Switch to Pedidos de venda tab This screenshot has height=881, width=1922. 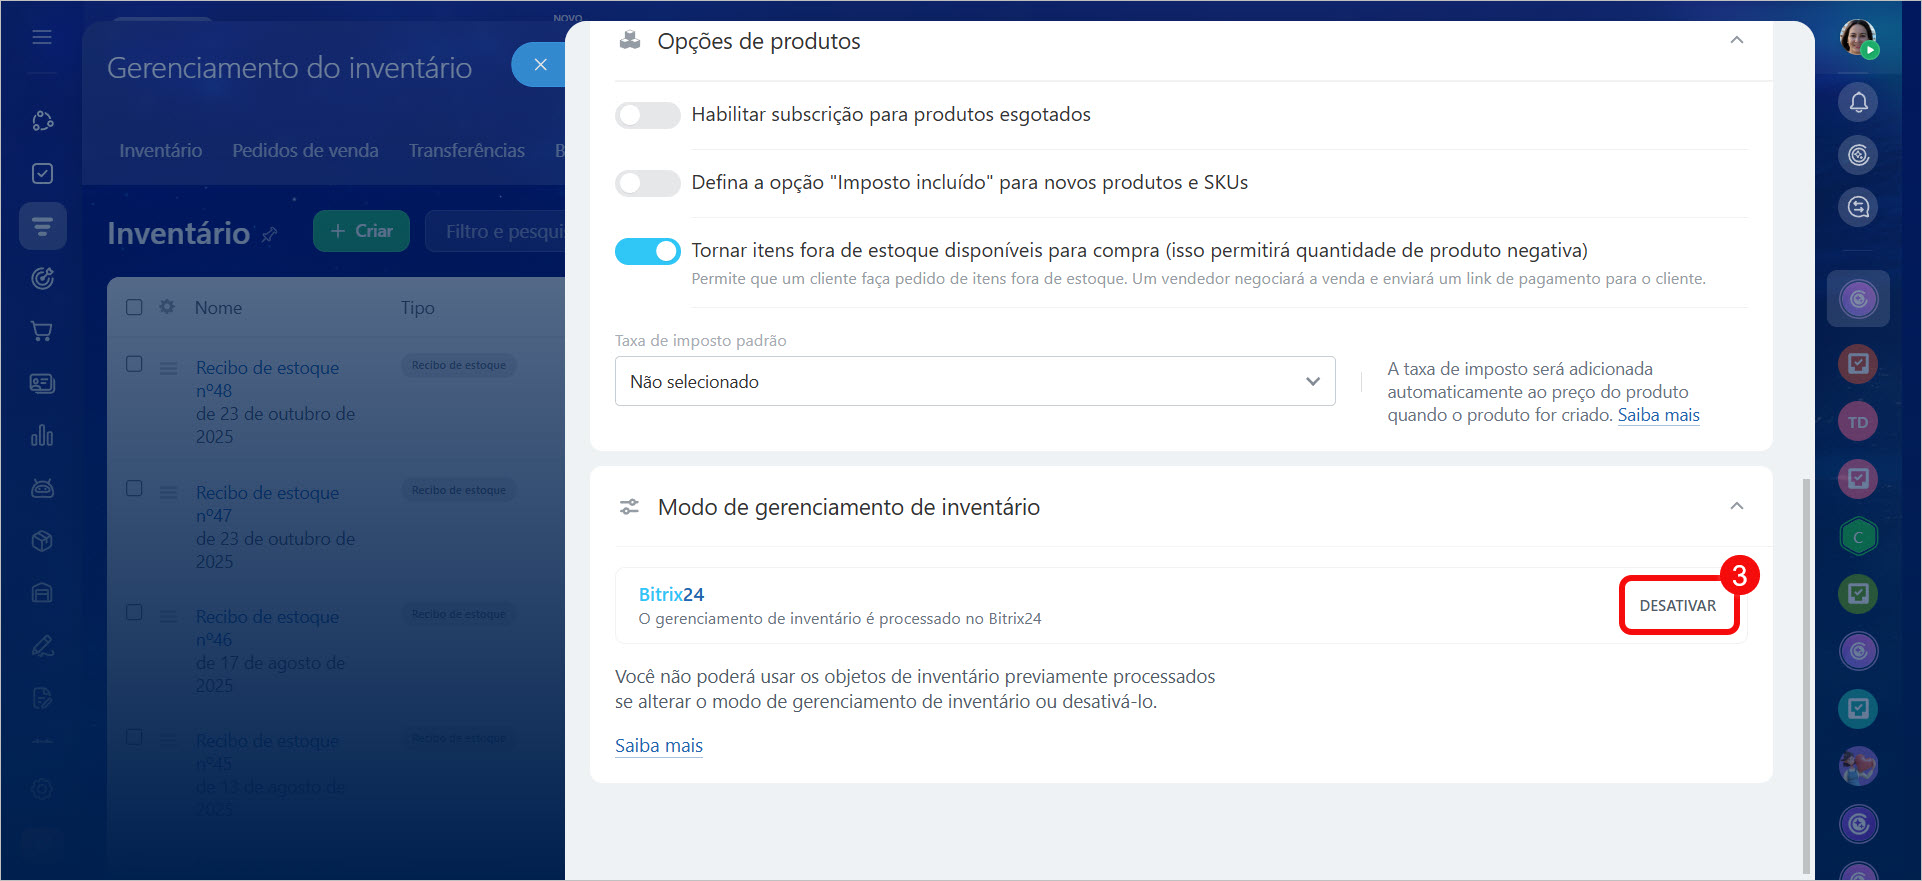(x=305, y=150)
